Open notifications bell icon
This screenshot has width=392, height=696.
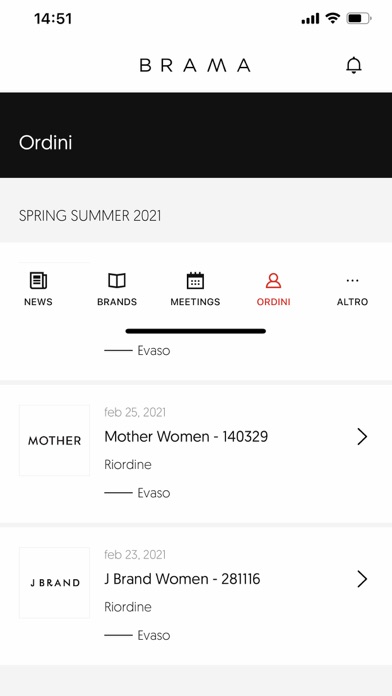[354, 65]
